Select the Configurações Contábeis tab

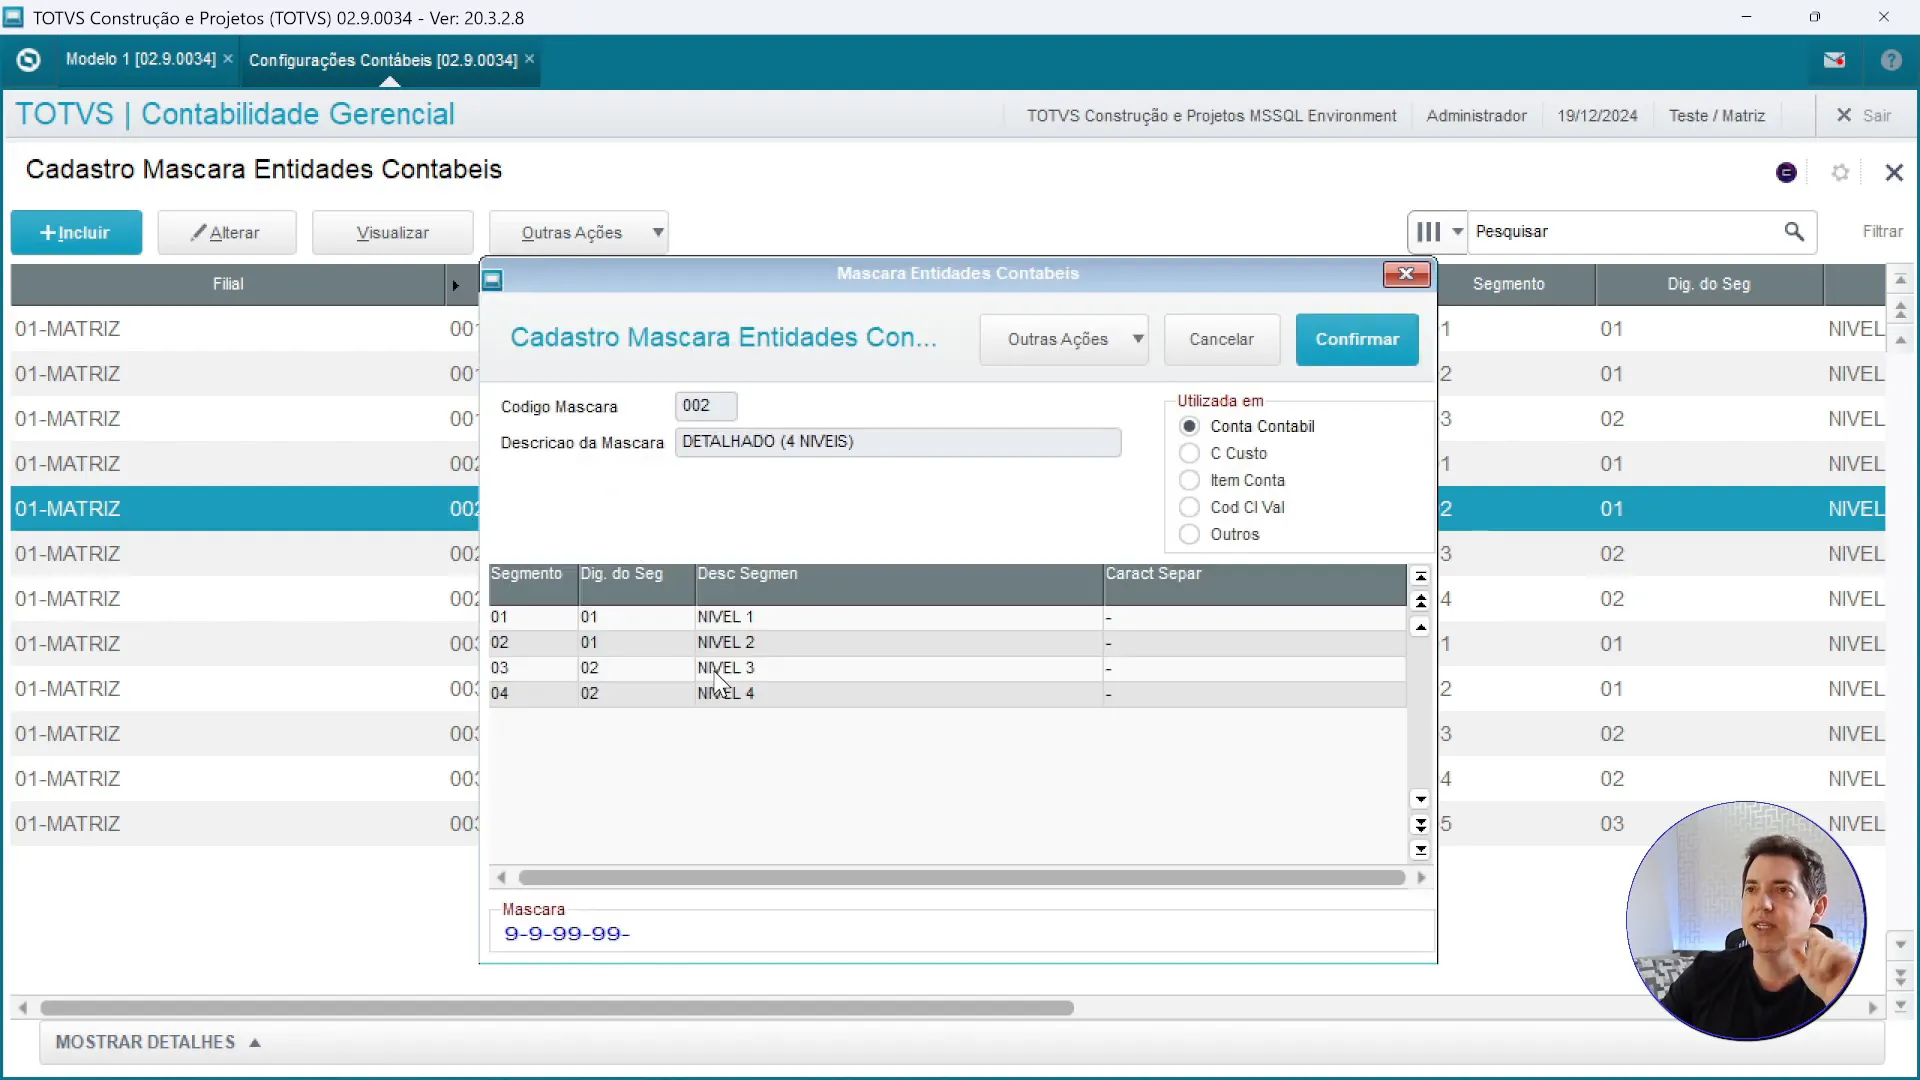pos(383,60)
